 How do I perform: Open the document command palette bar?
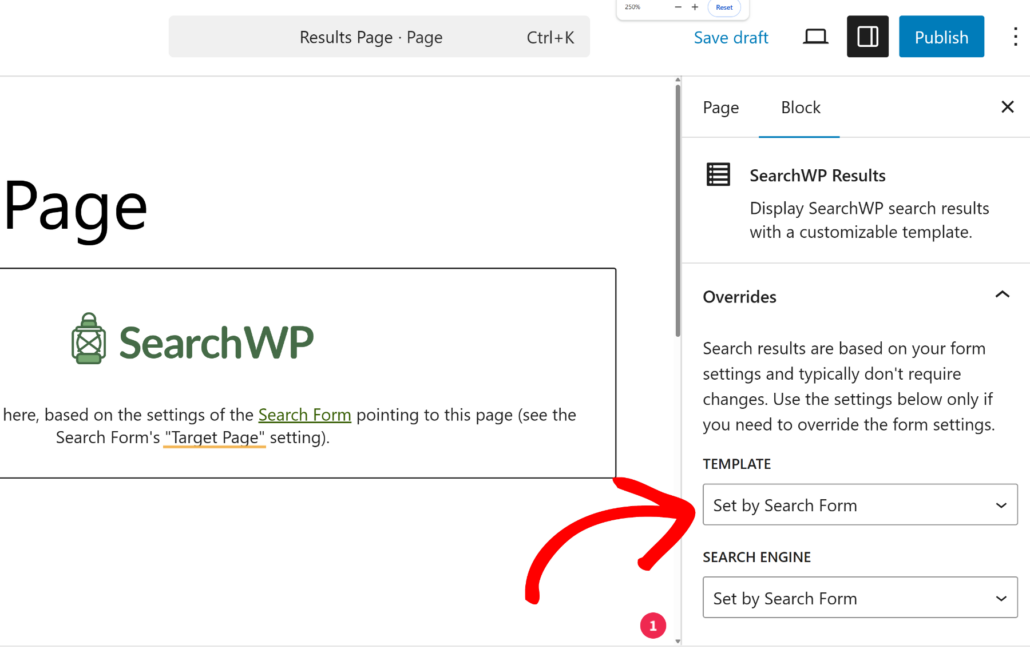pyautogui.click(x=379, y=37)
